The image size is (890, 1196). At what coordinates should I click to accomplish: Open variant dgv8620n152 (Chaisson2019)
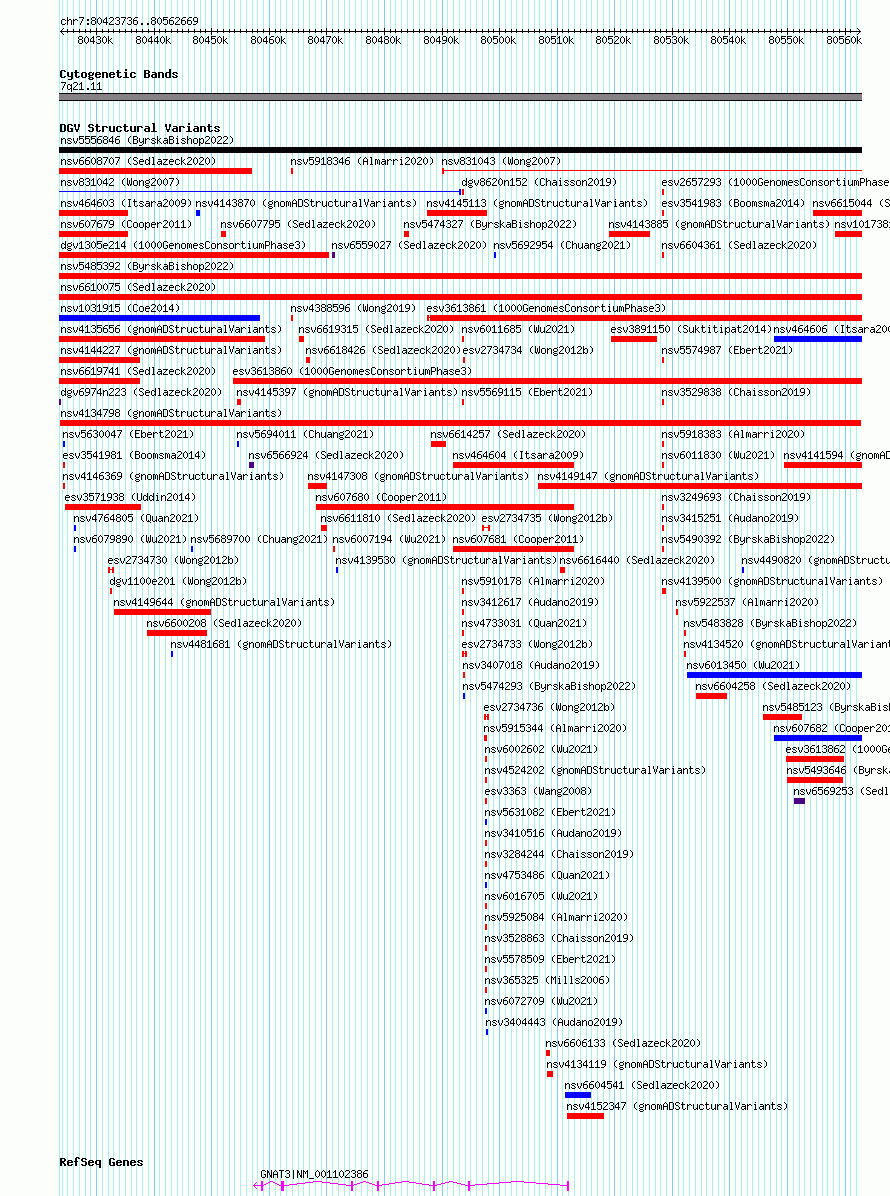point(539,182)
